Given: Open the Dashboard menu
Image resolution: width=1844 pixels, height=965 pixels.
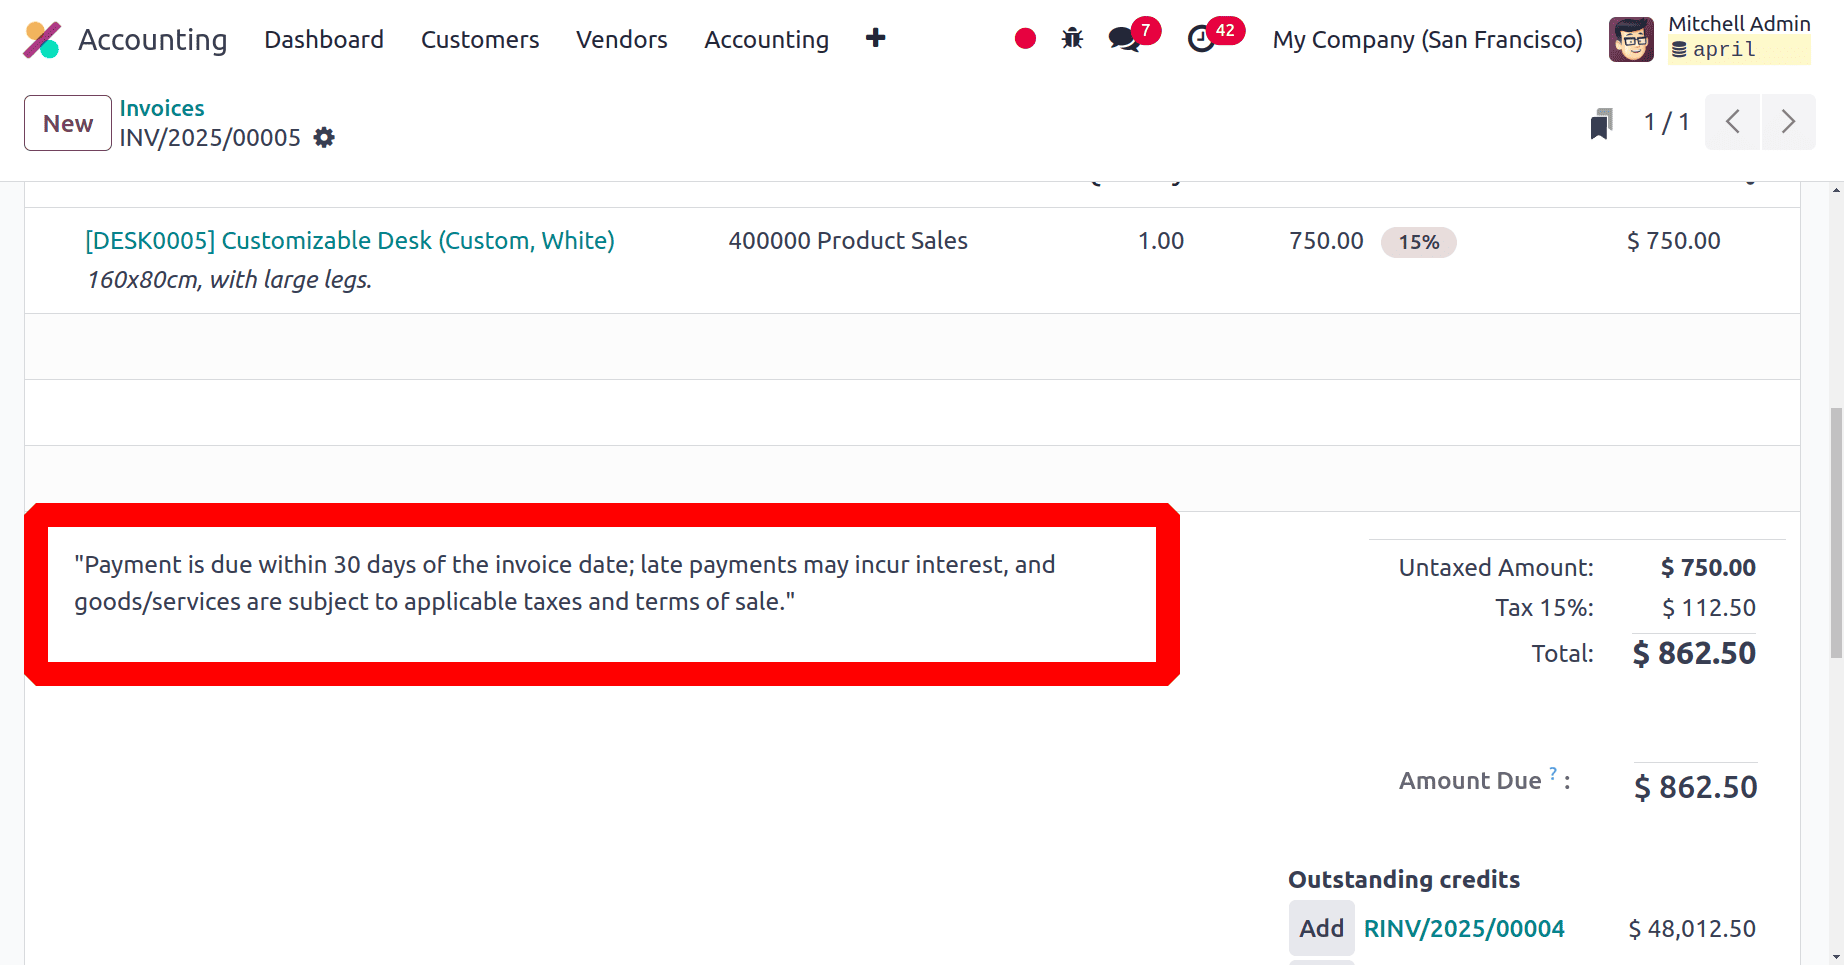Looking at the screenshot, I should coord(324,39).
